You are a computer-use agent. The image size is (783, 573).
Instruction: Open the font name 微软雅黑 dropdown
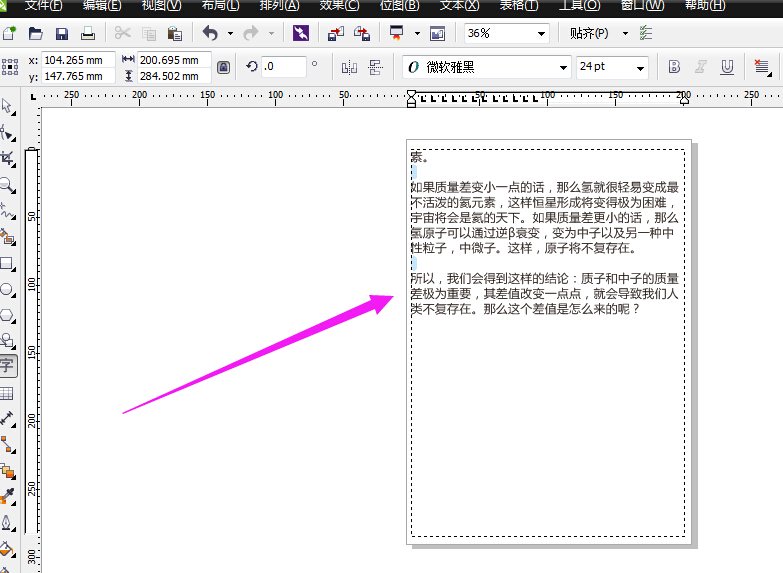[562, 67]
